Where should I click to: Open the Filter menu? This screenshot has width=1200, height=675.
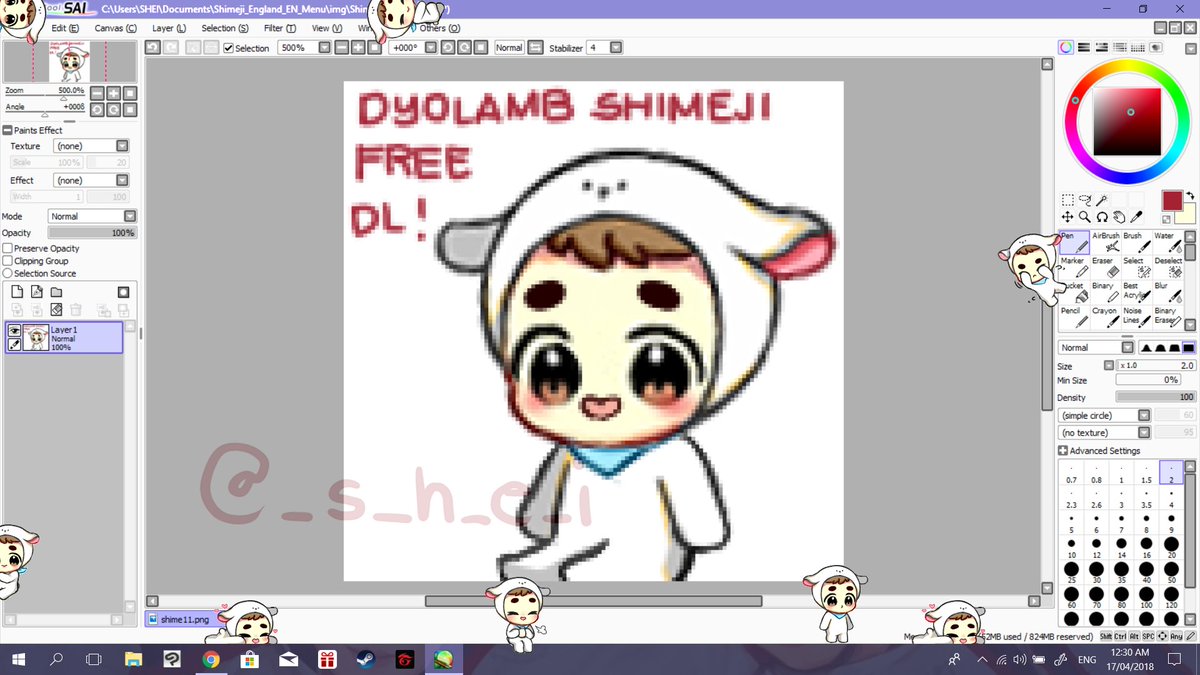(x=280, y=28)
